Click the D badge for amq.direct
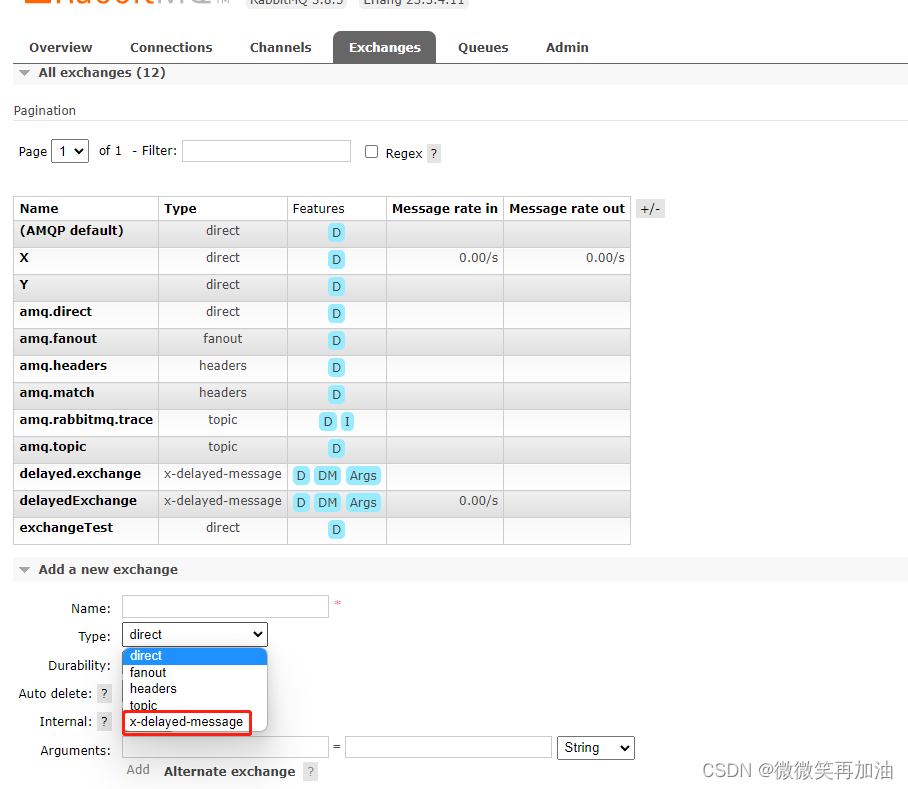Screen dimensions: 908x789 click(x=336, y=314)
